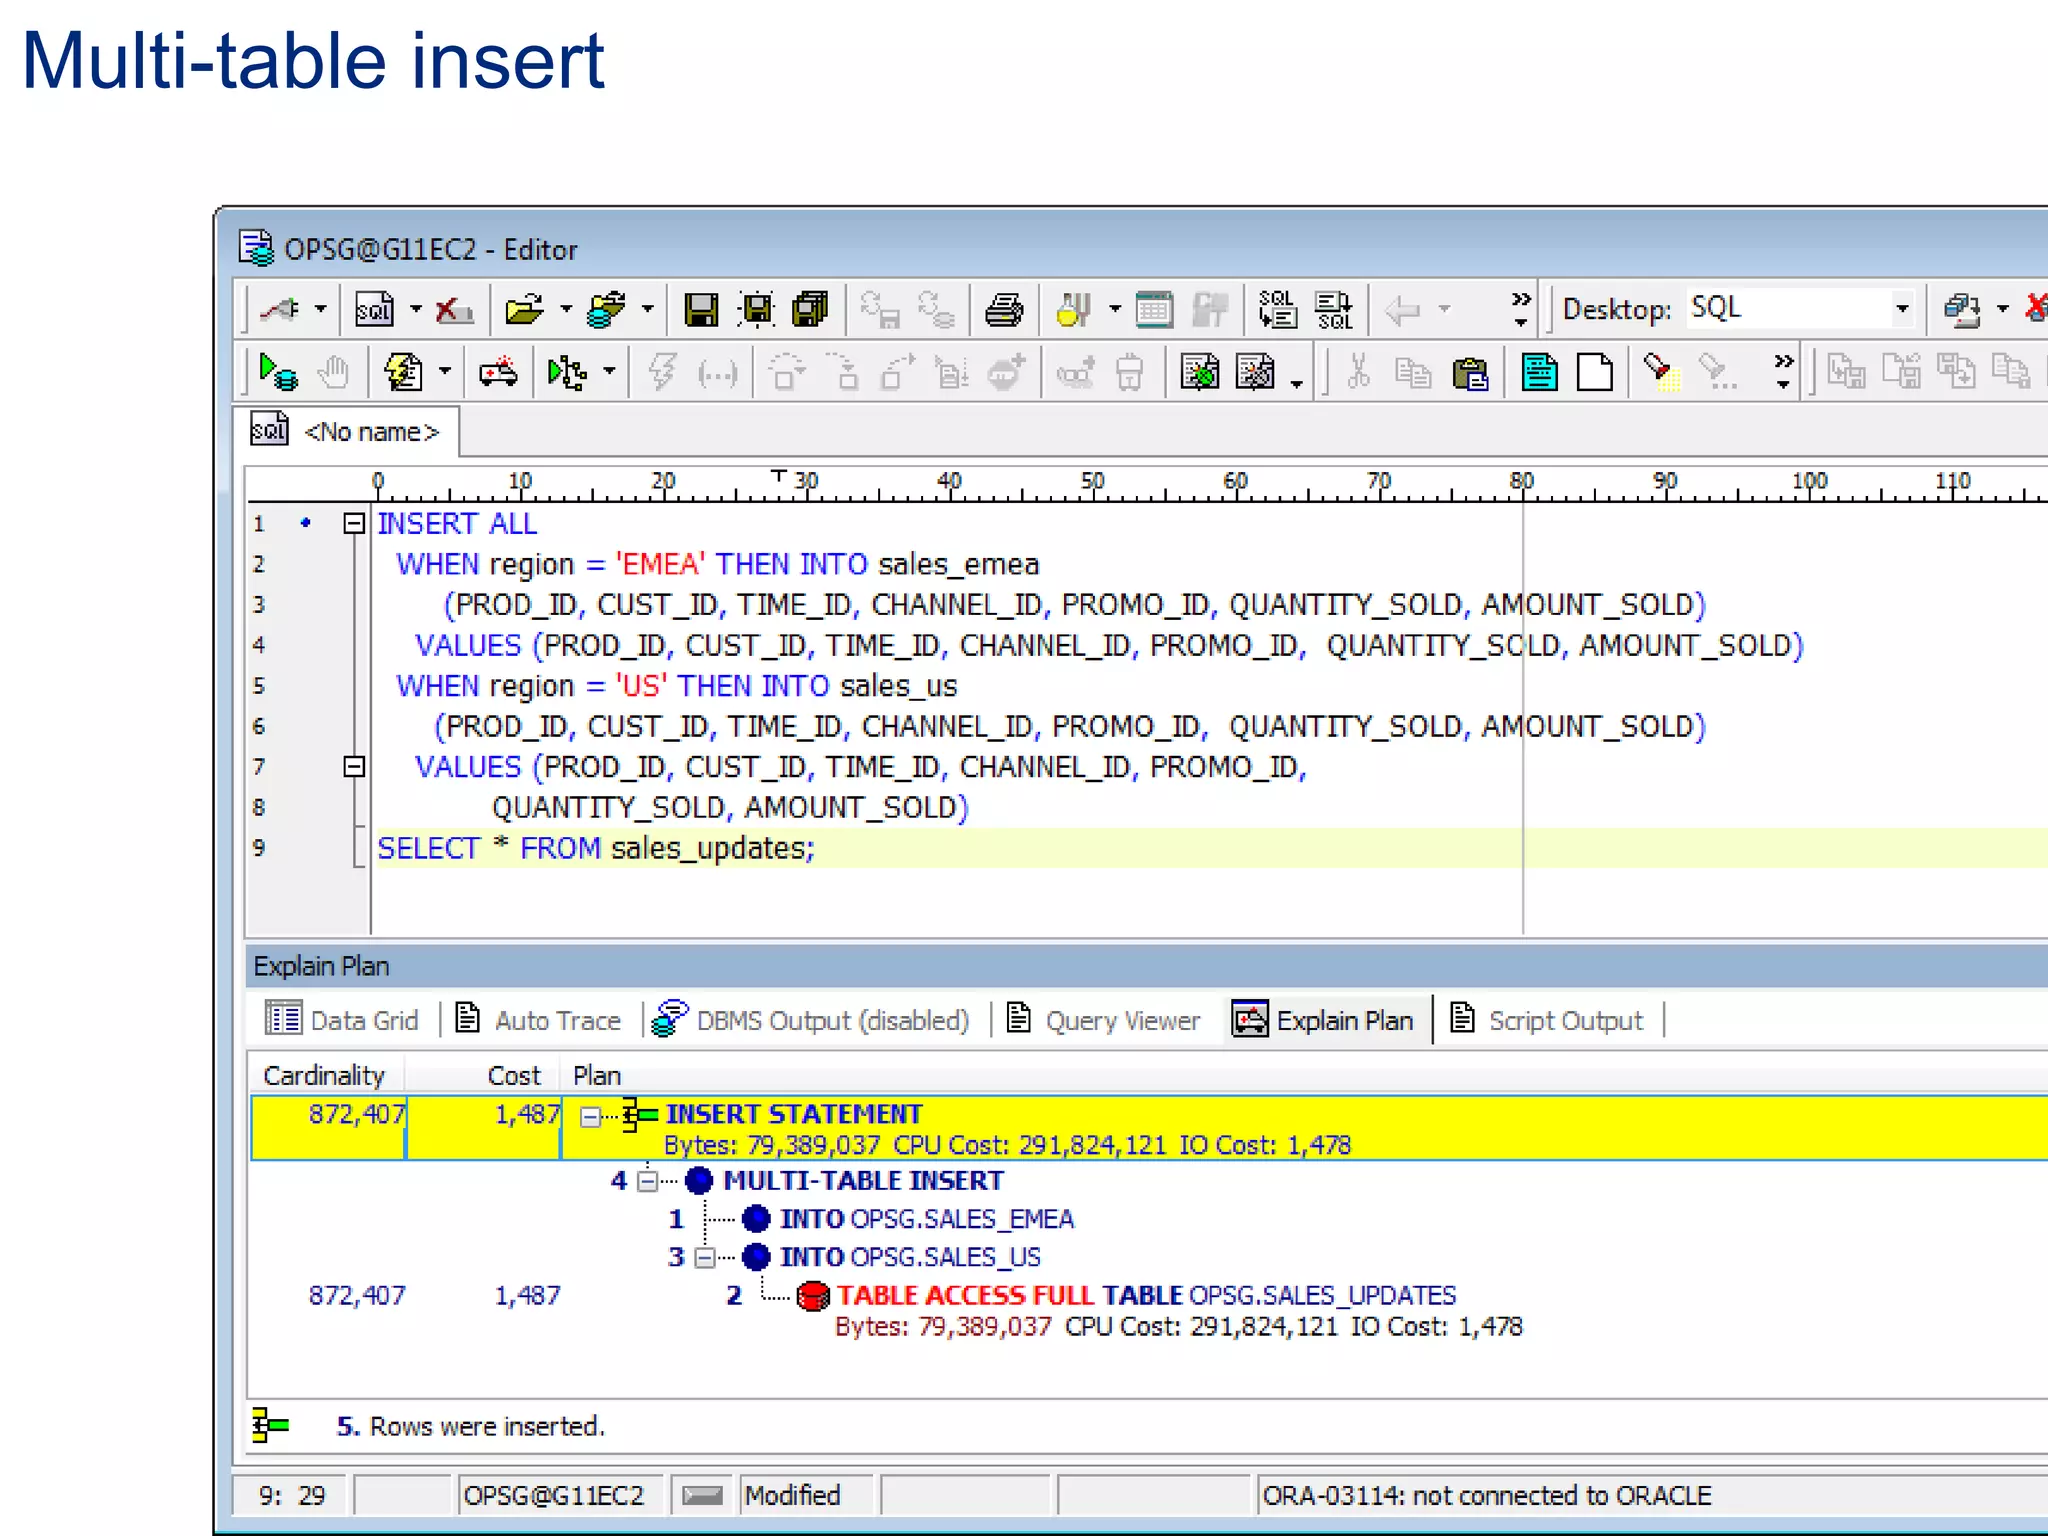Click the Explain Plan ambulance toolbar icon
The image size is (2048, 1536).
pyautogui.click(x=498, y=373)
